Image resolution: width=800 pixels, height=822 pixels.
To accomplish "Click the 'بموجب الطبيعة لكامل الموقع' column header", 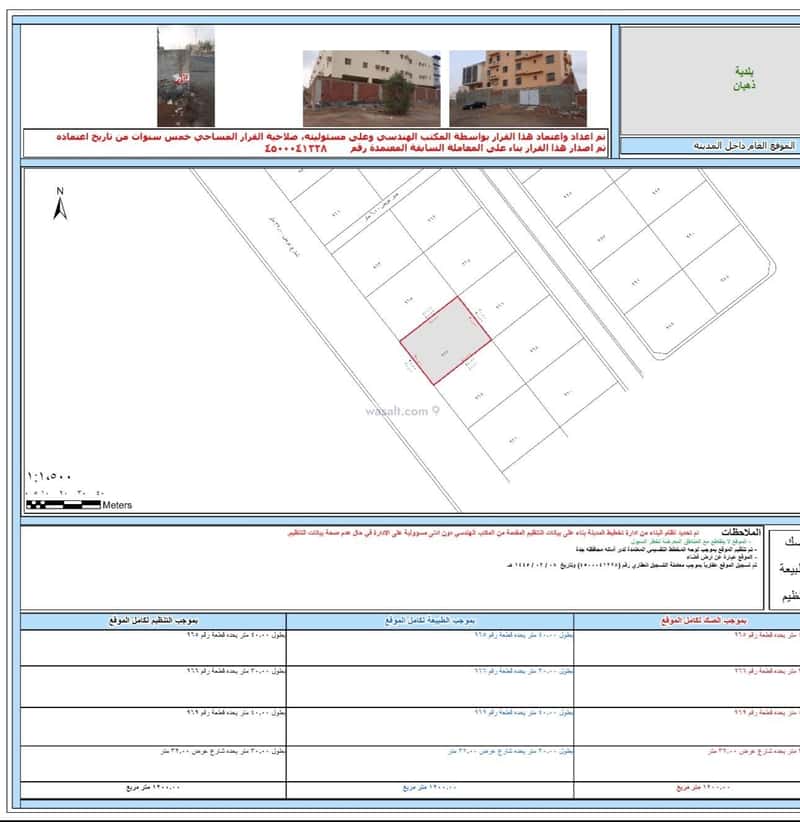I will (x=429, y=621).
